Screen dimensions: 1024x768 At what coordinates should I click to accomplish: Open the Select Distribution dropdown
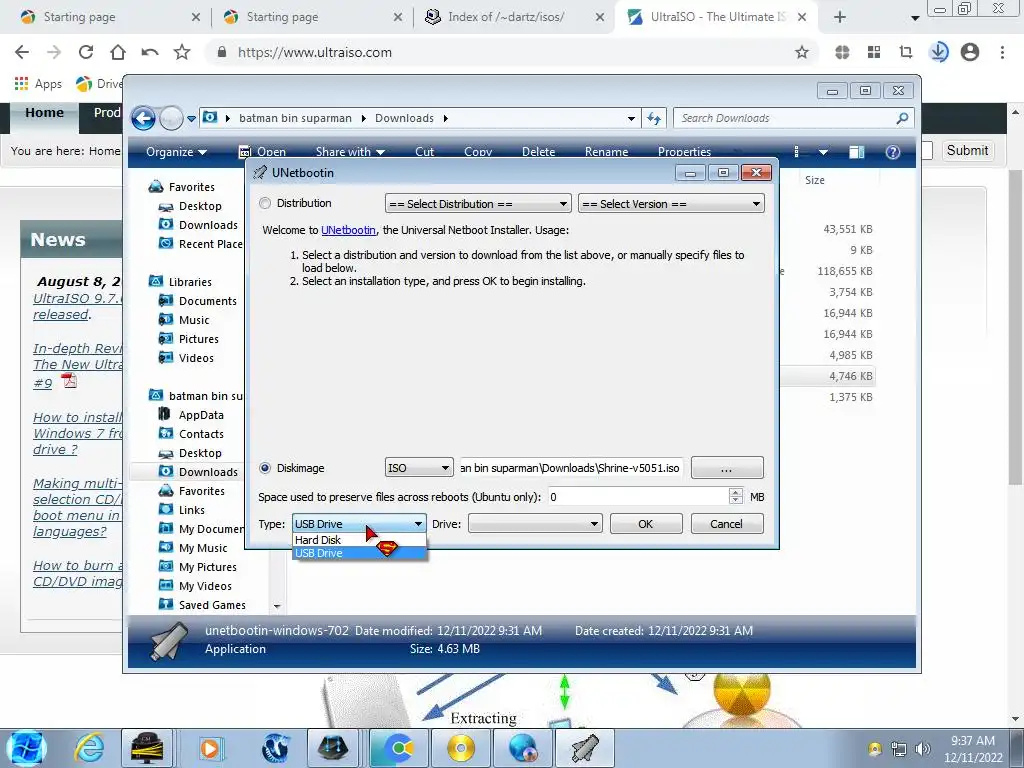478,204
